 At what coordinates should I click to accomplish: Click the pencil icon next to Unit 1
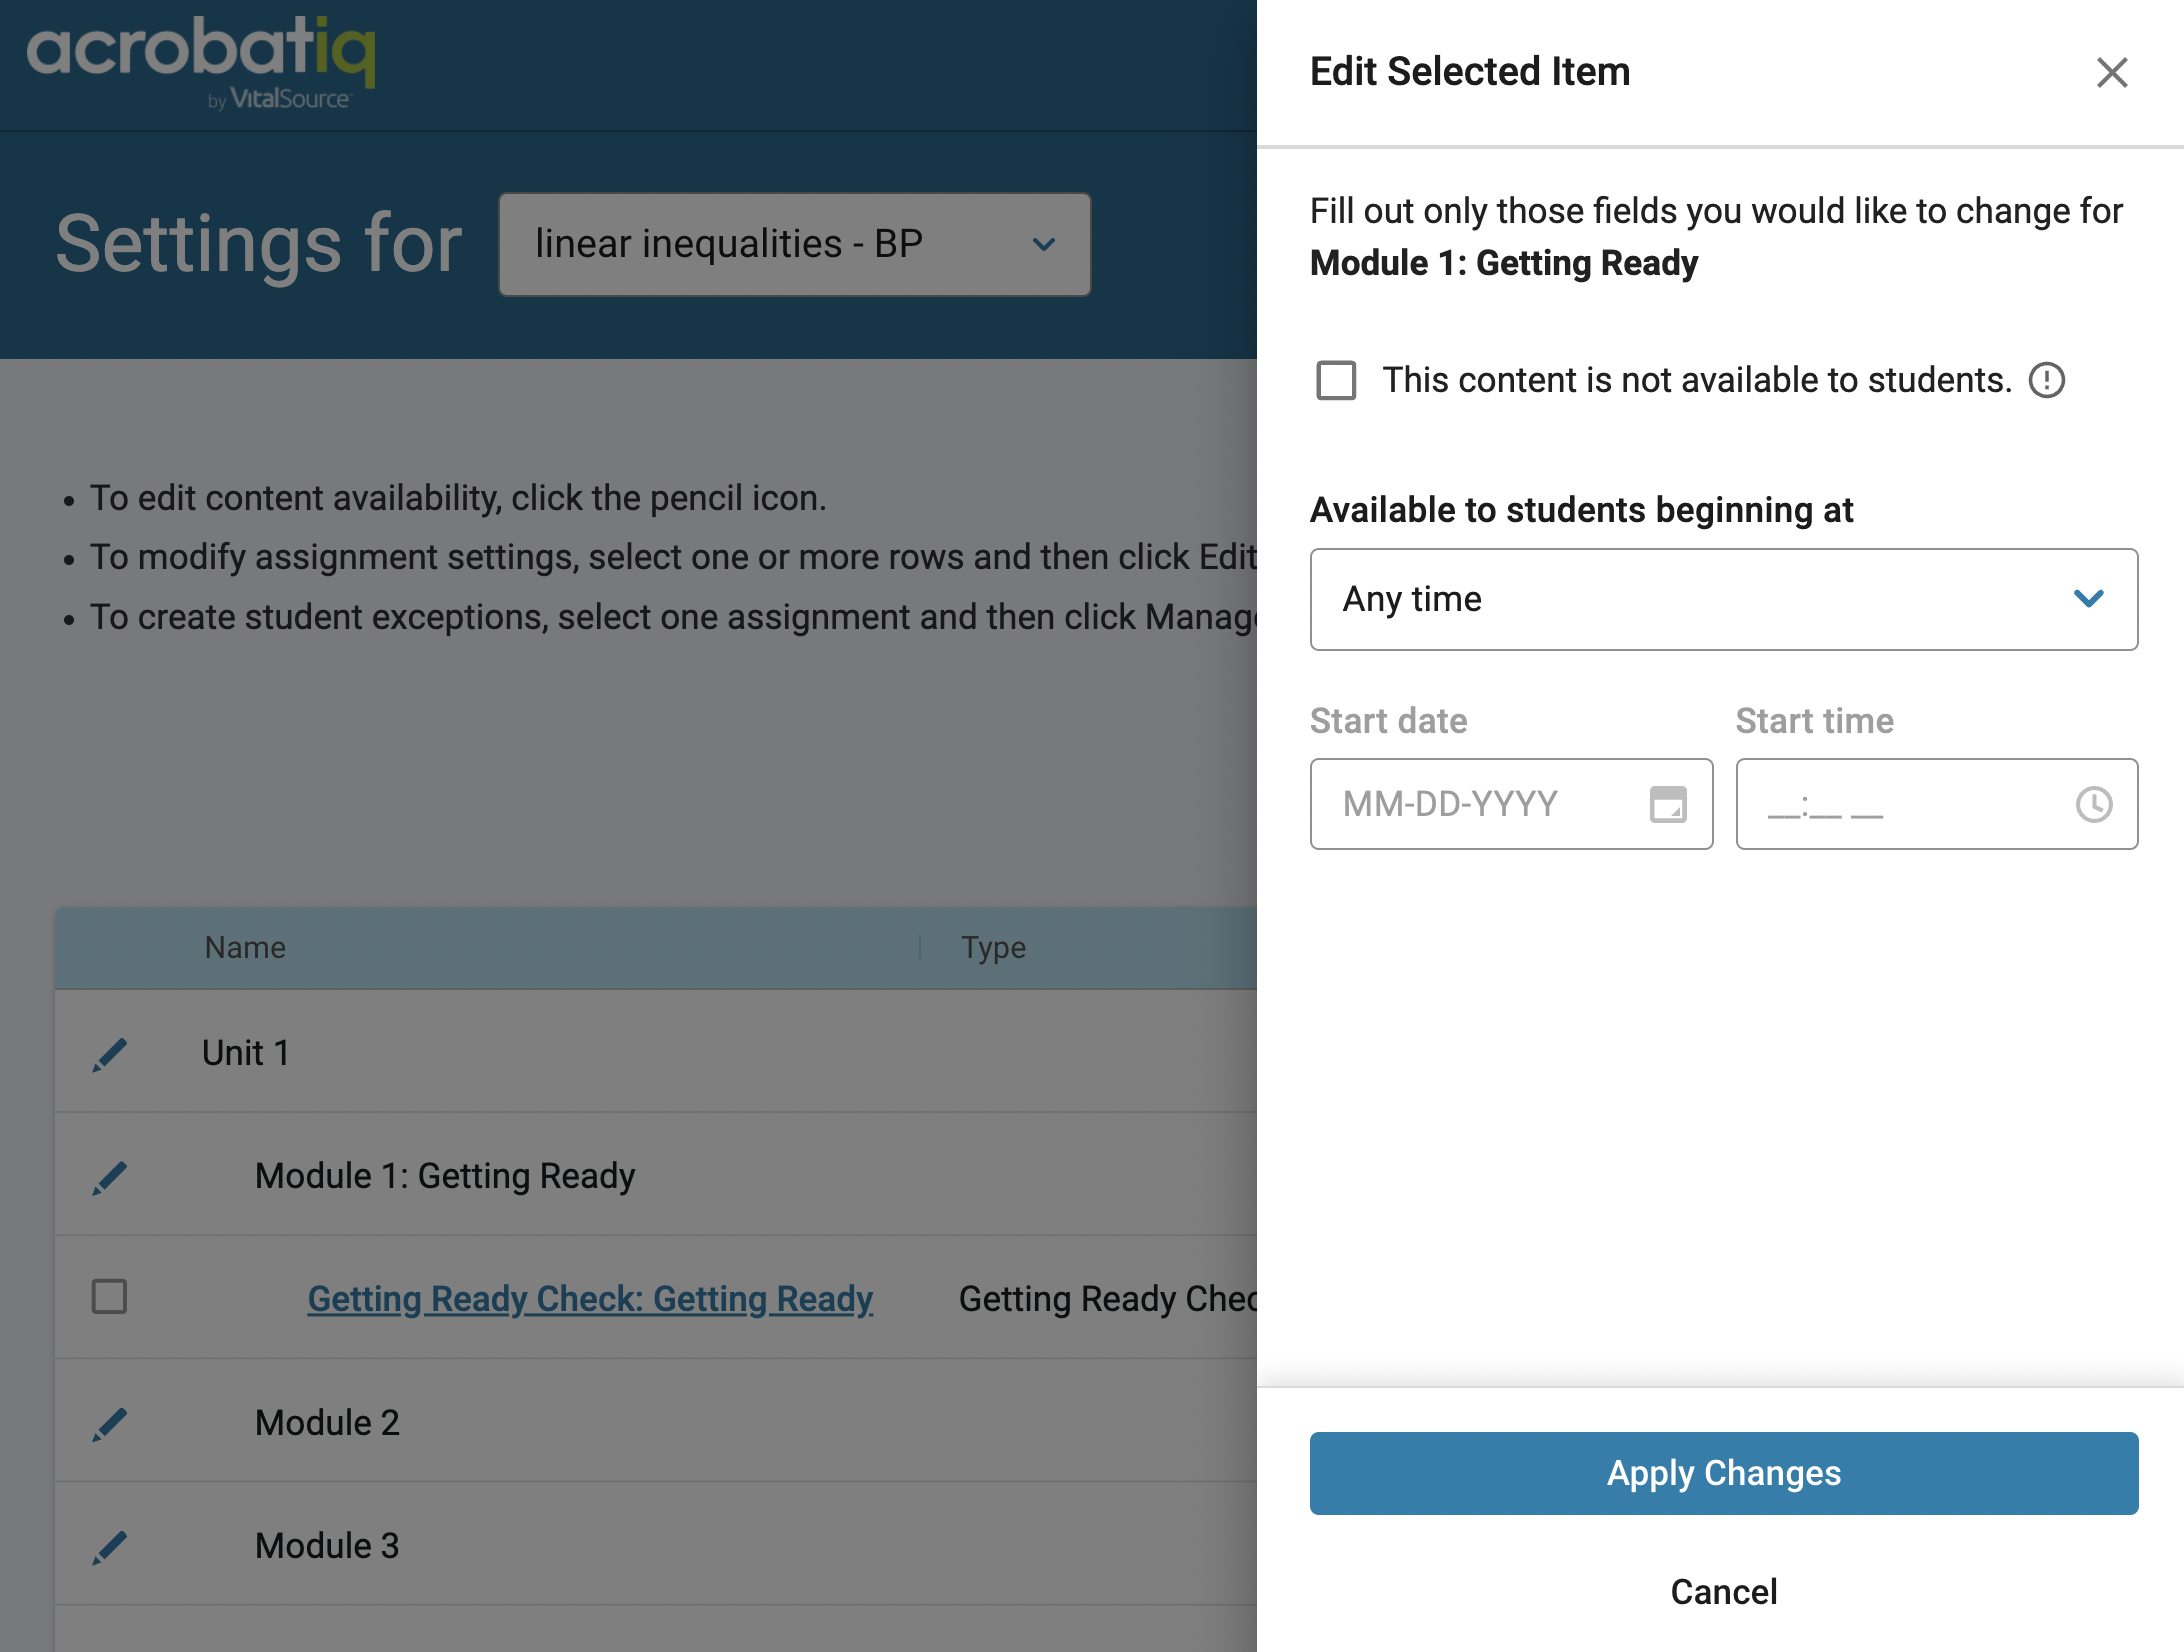click(x=109, y=1054)
